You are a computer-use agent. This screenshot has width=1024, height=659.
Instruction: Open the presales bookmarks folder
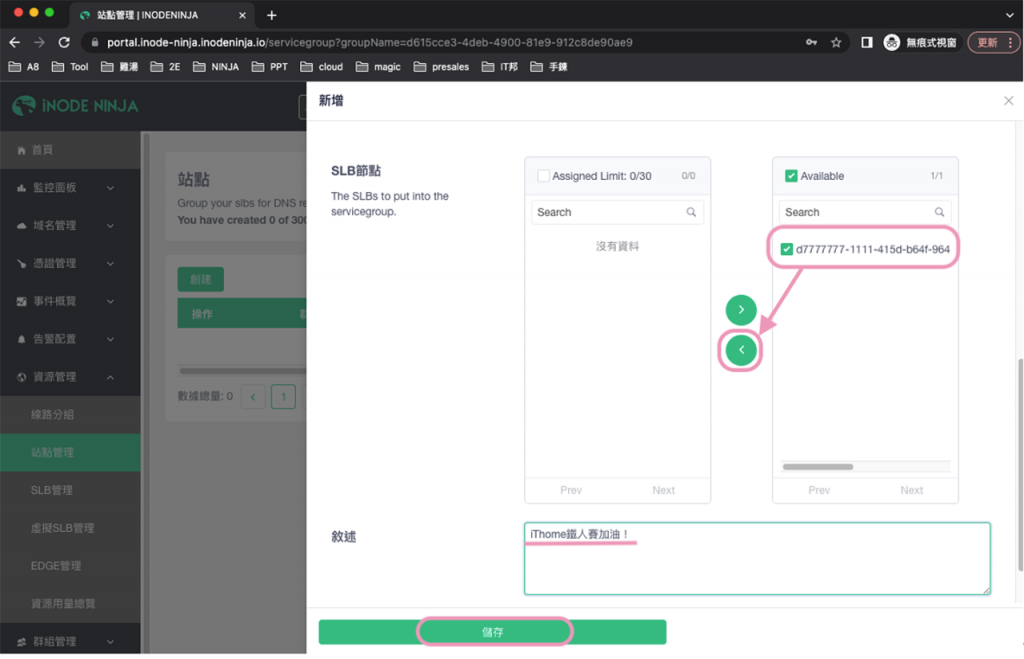(441, 67)
